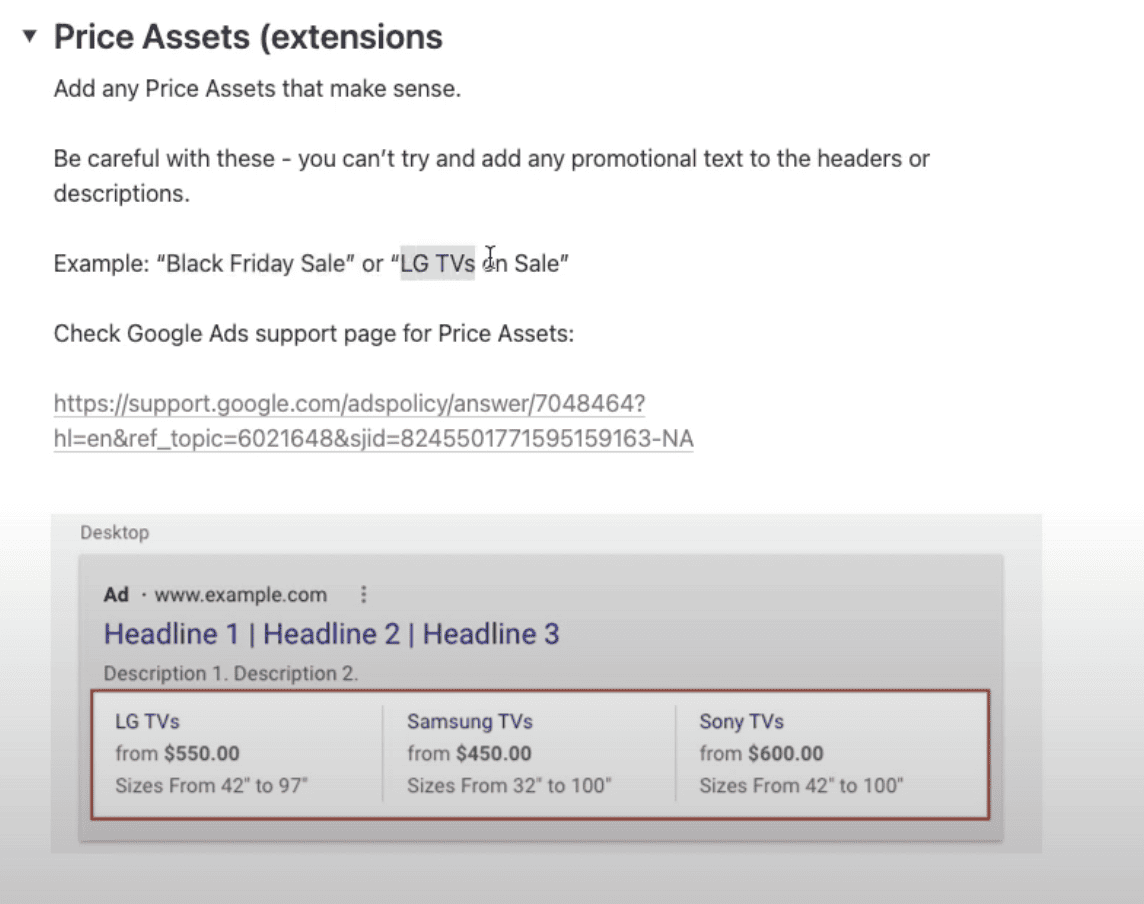This screenshot has width=1144, height=904.
Task: Click the text 'Add any Price Assets that make sense.'
Action: 257,88
